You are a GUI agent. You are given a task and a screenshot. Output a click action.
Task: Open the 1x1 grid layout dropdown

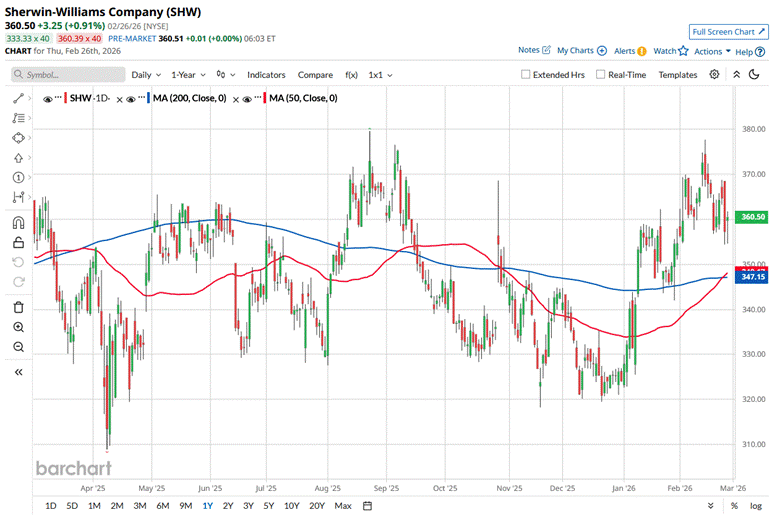click(x=380, y=75)
